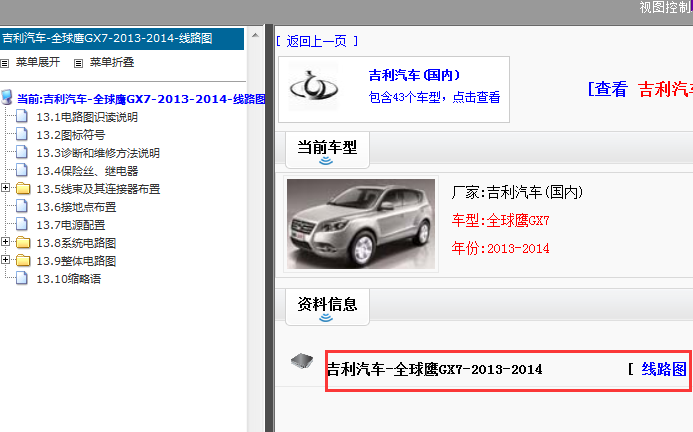This screenshot has height=432, width=693.
Task: Click page icon for 13.7电源配置
Action: coord(22,225)
